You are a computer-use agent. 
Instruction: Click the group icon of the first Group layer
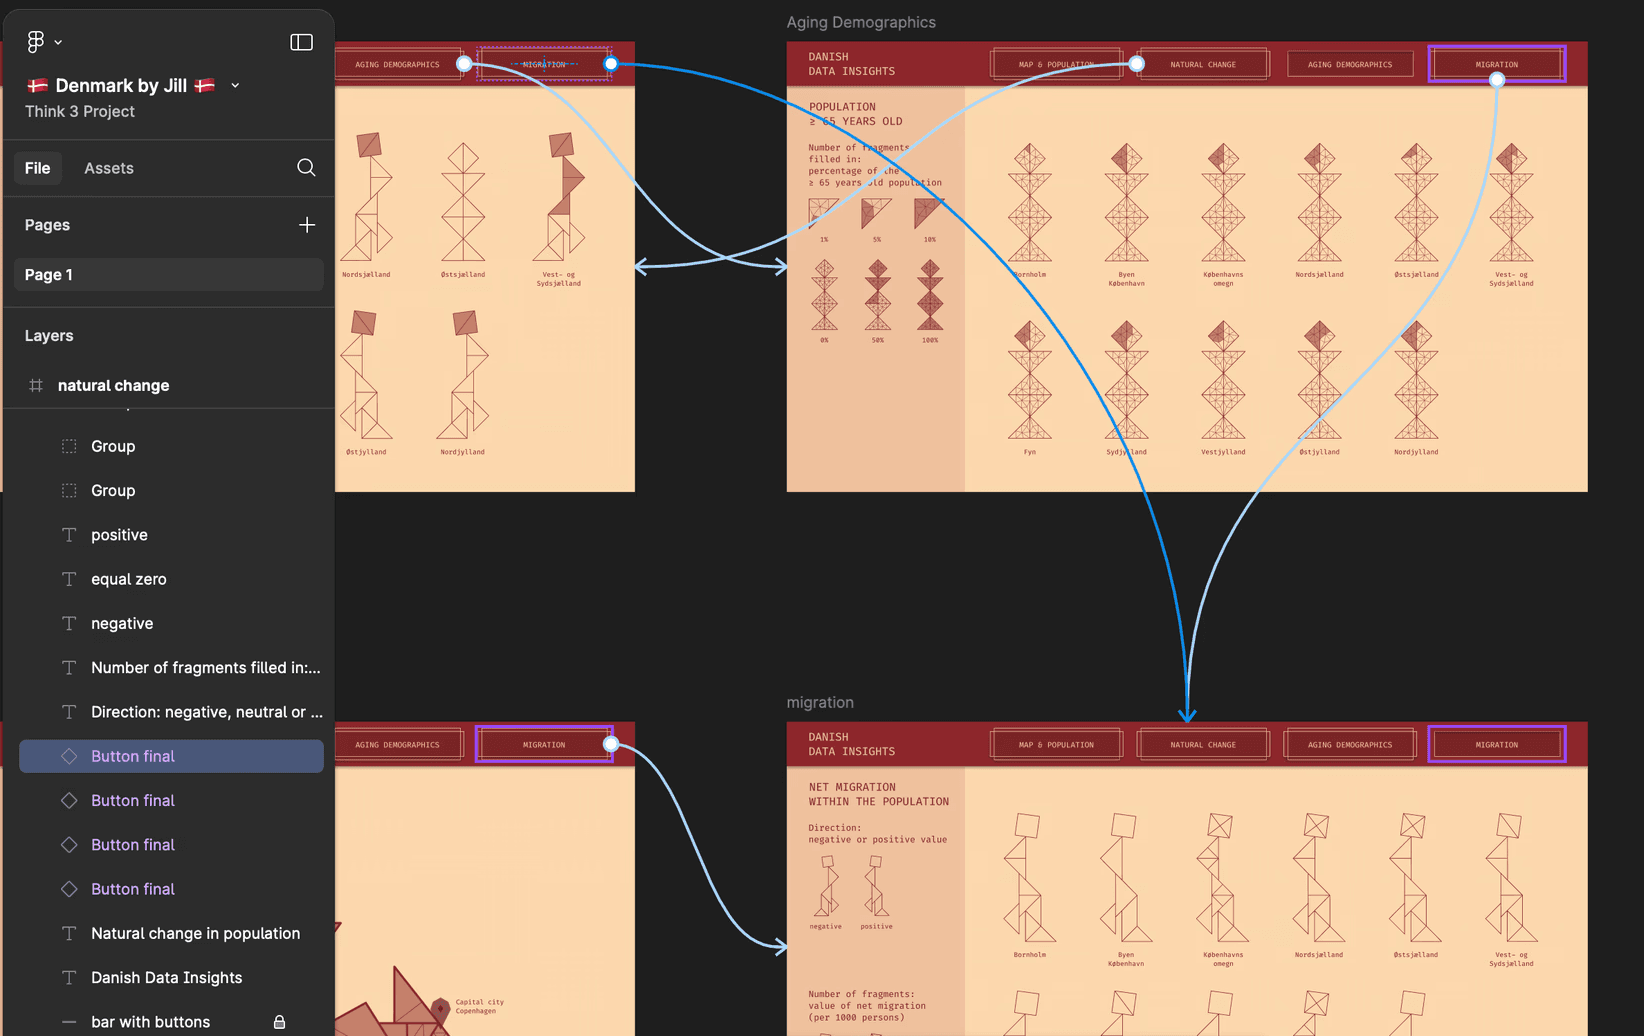tap(69, 446)
